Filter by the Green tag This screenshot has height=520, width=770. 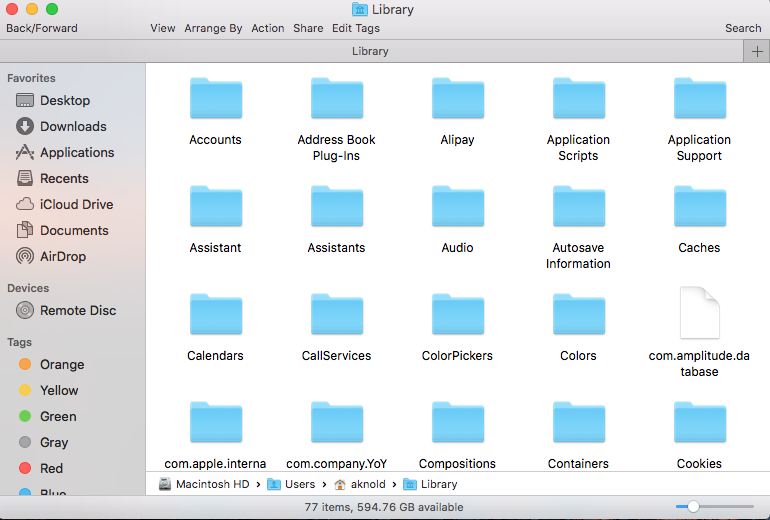pyautogui.click(x=57, y=416)
